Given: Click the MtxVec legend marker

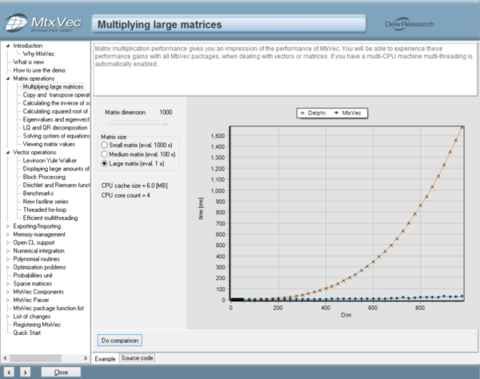Looking at the screenshot, I should [336, 113].
